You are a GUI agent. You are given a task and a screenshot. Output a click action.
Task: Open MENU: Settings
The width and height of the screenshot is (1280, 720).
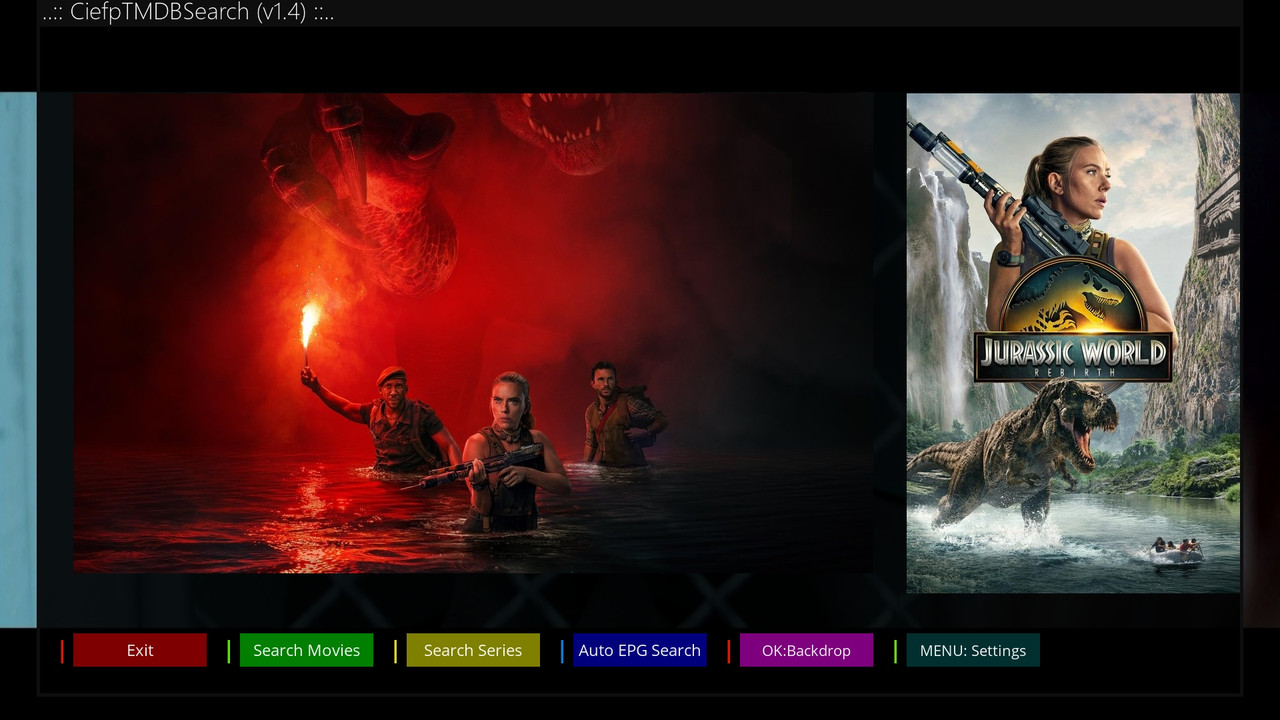point(973,650)
